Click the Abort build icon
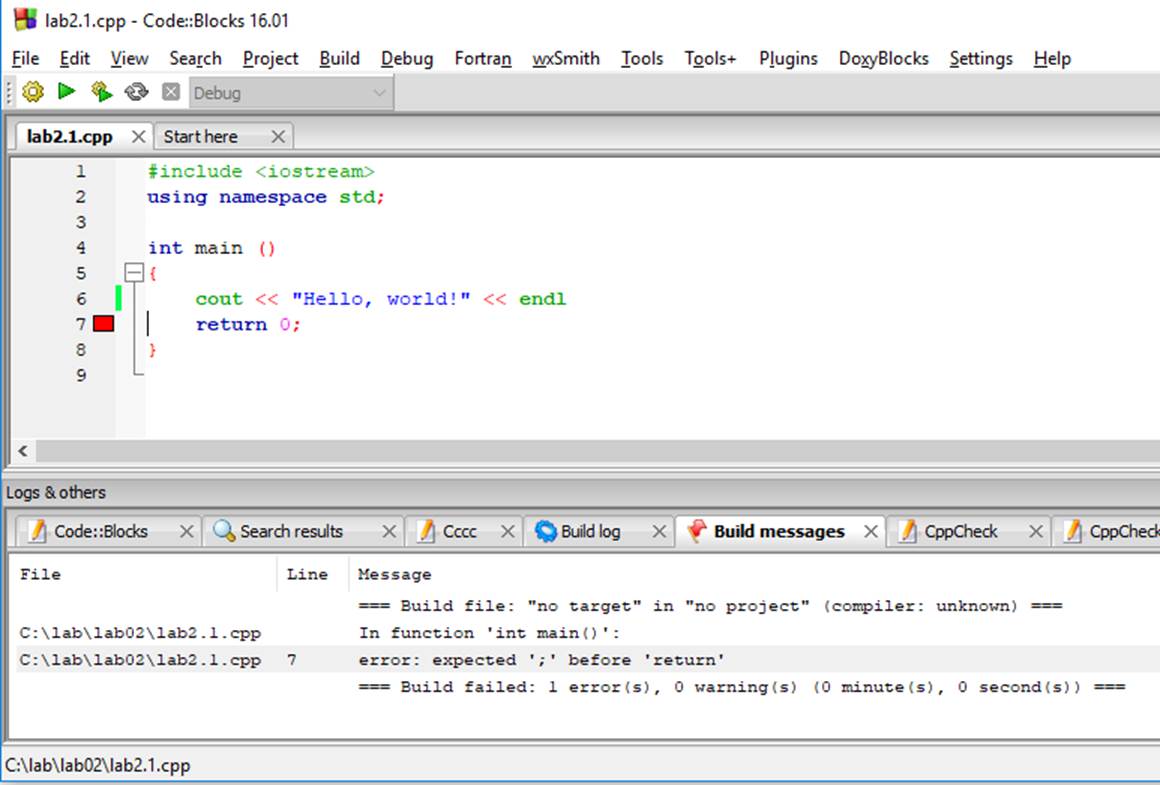 point(171,92)
